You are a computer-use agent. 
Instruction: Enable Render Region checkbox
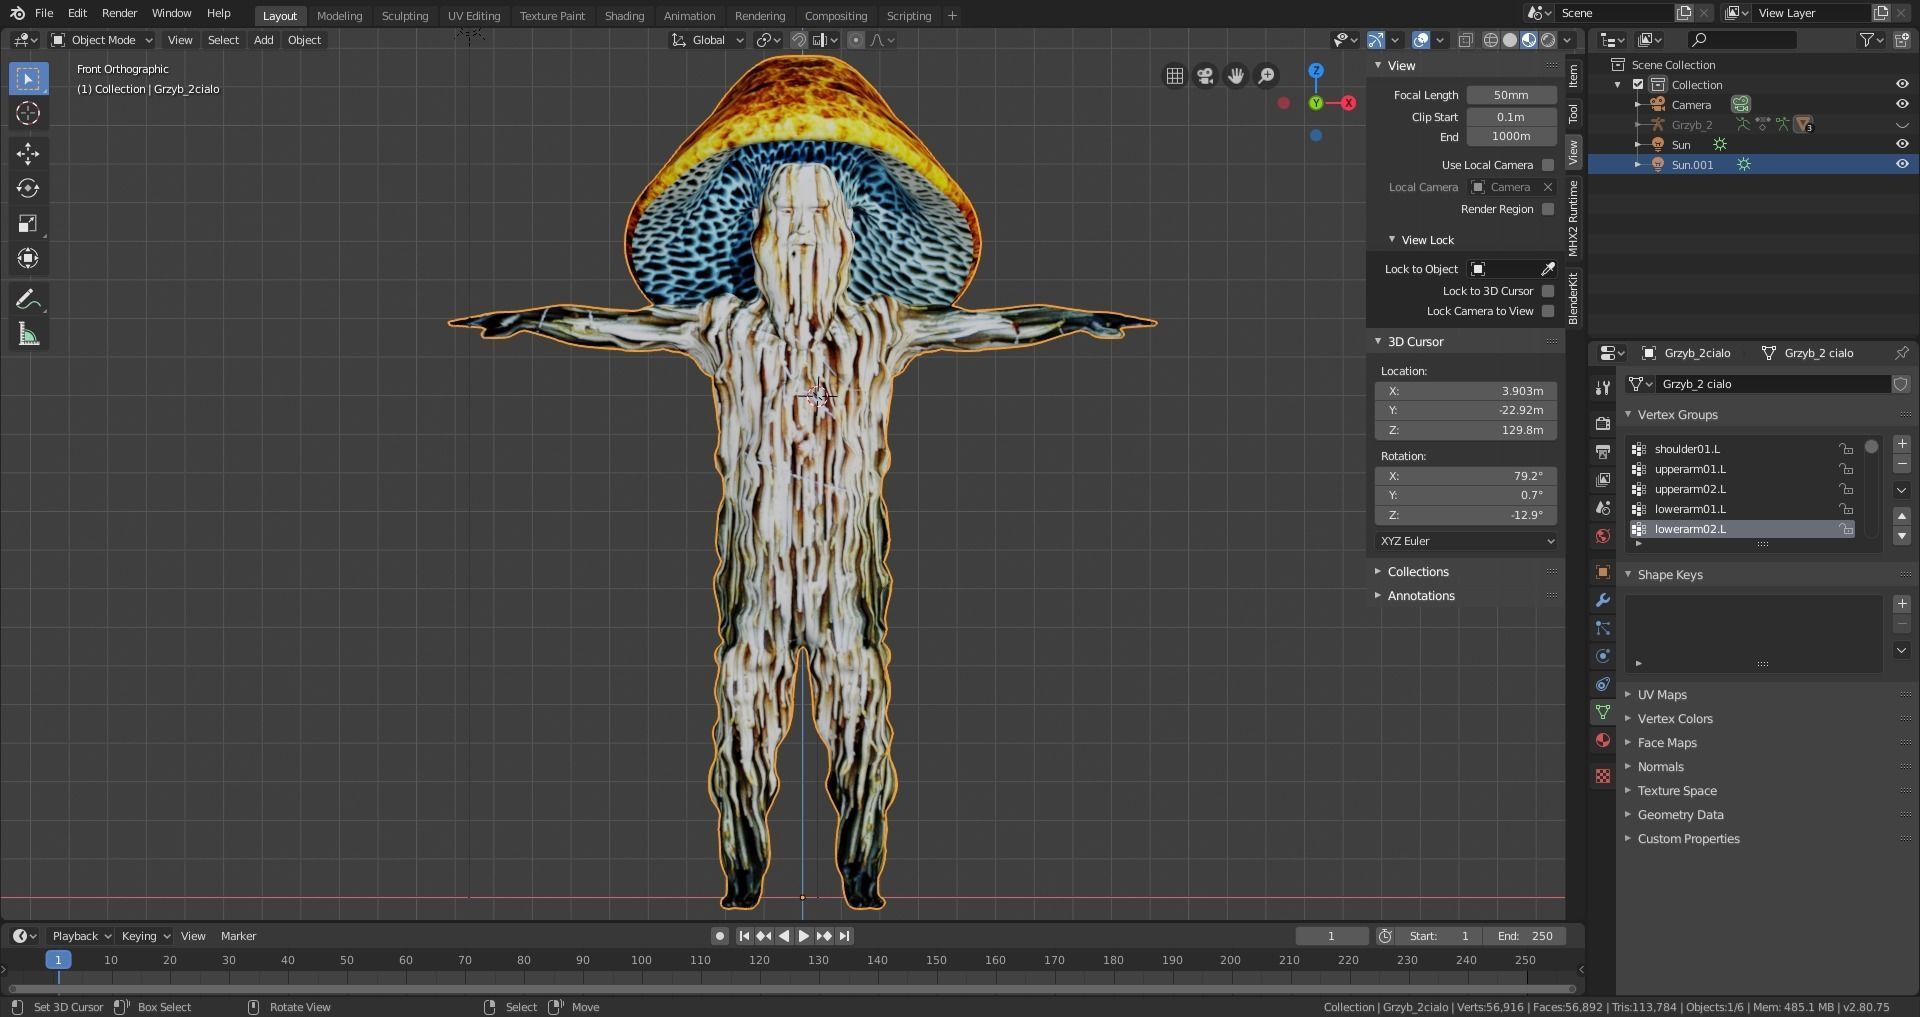[x=1548, y=209]
